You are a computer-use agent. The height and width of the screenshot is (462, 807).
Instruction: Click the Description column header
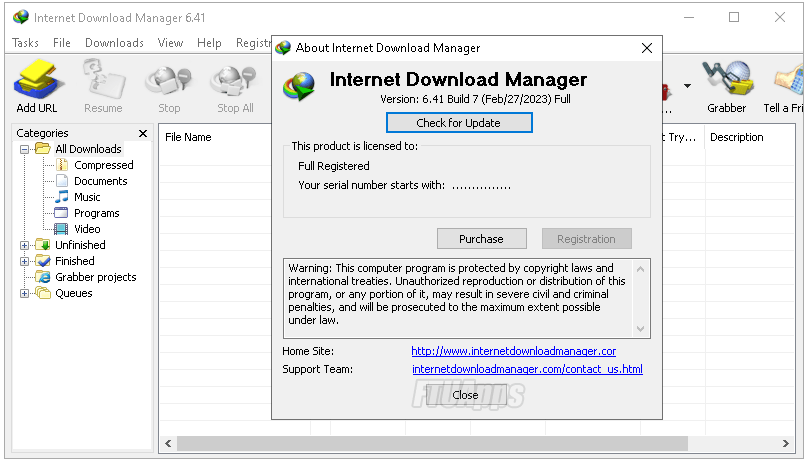pos(736,137)
